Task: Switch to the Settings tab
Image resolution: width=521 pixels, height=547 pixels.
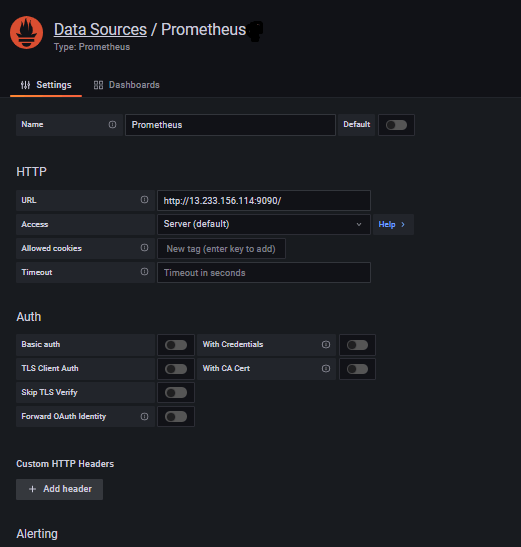Action: click(46, 85)
